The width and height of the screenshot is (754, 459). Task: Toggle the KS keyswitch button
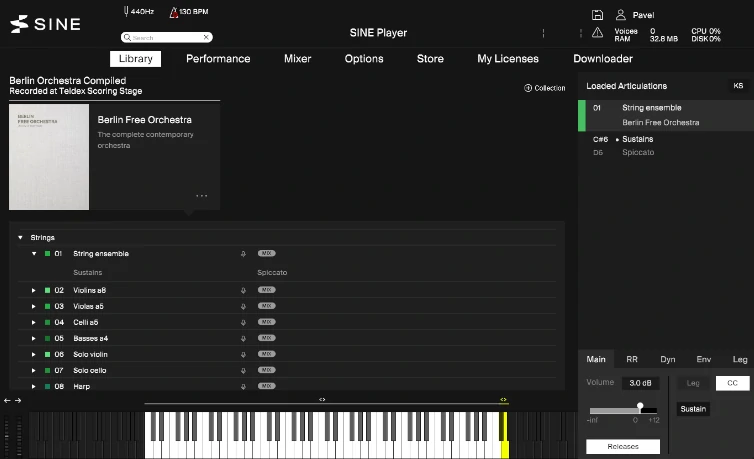tap(738, 86)
